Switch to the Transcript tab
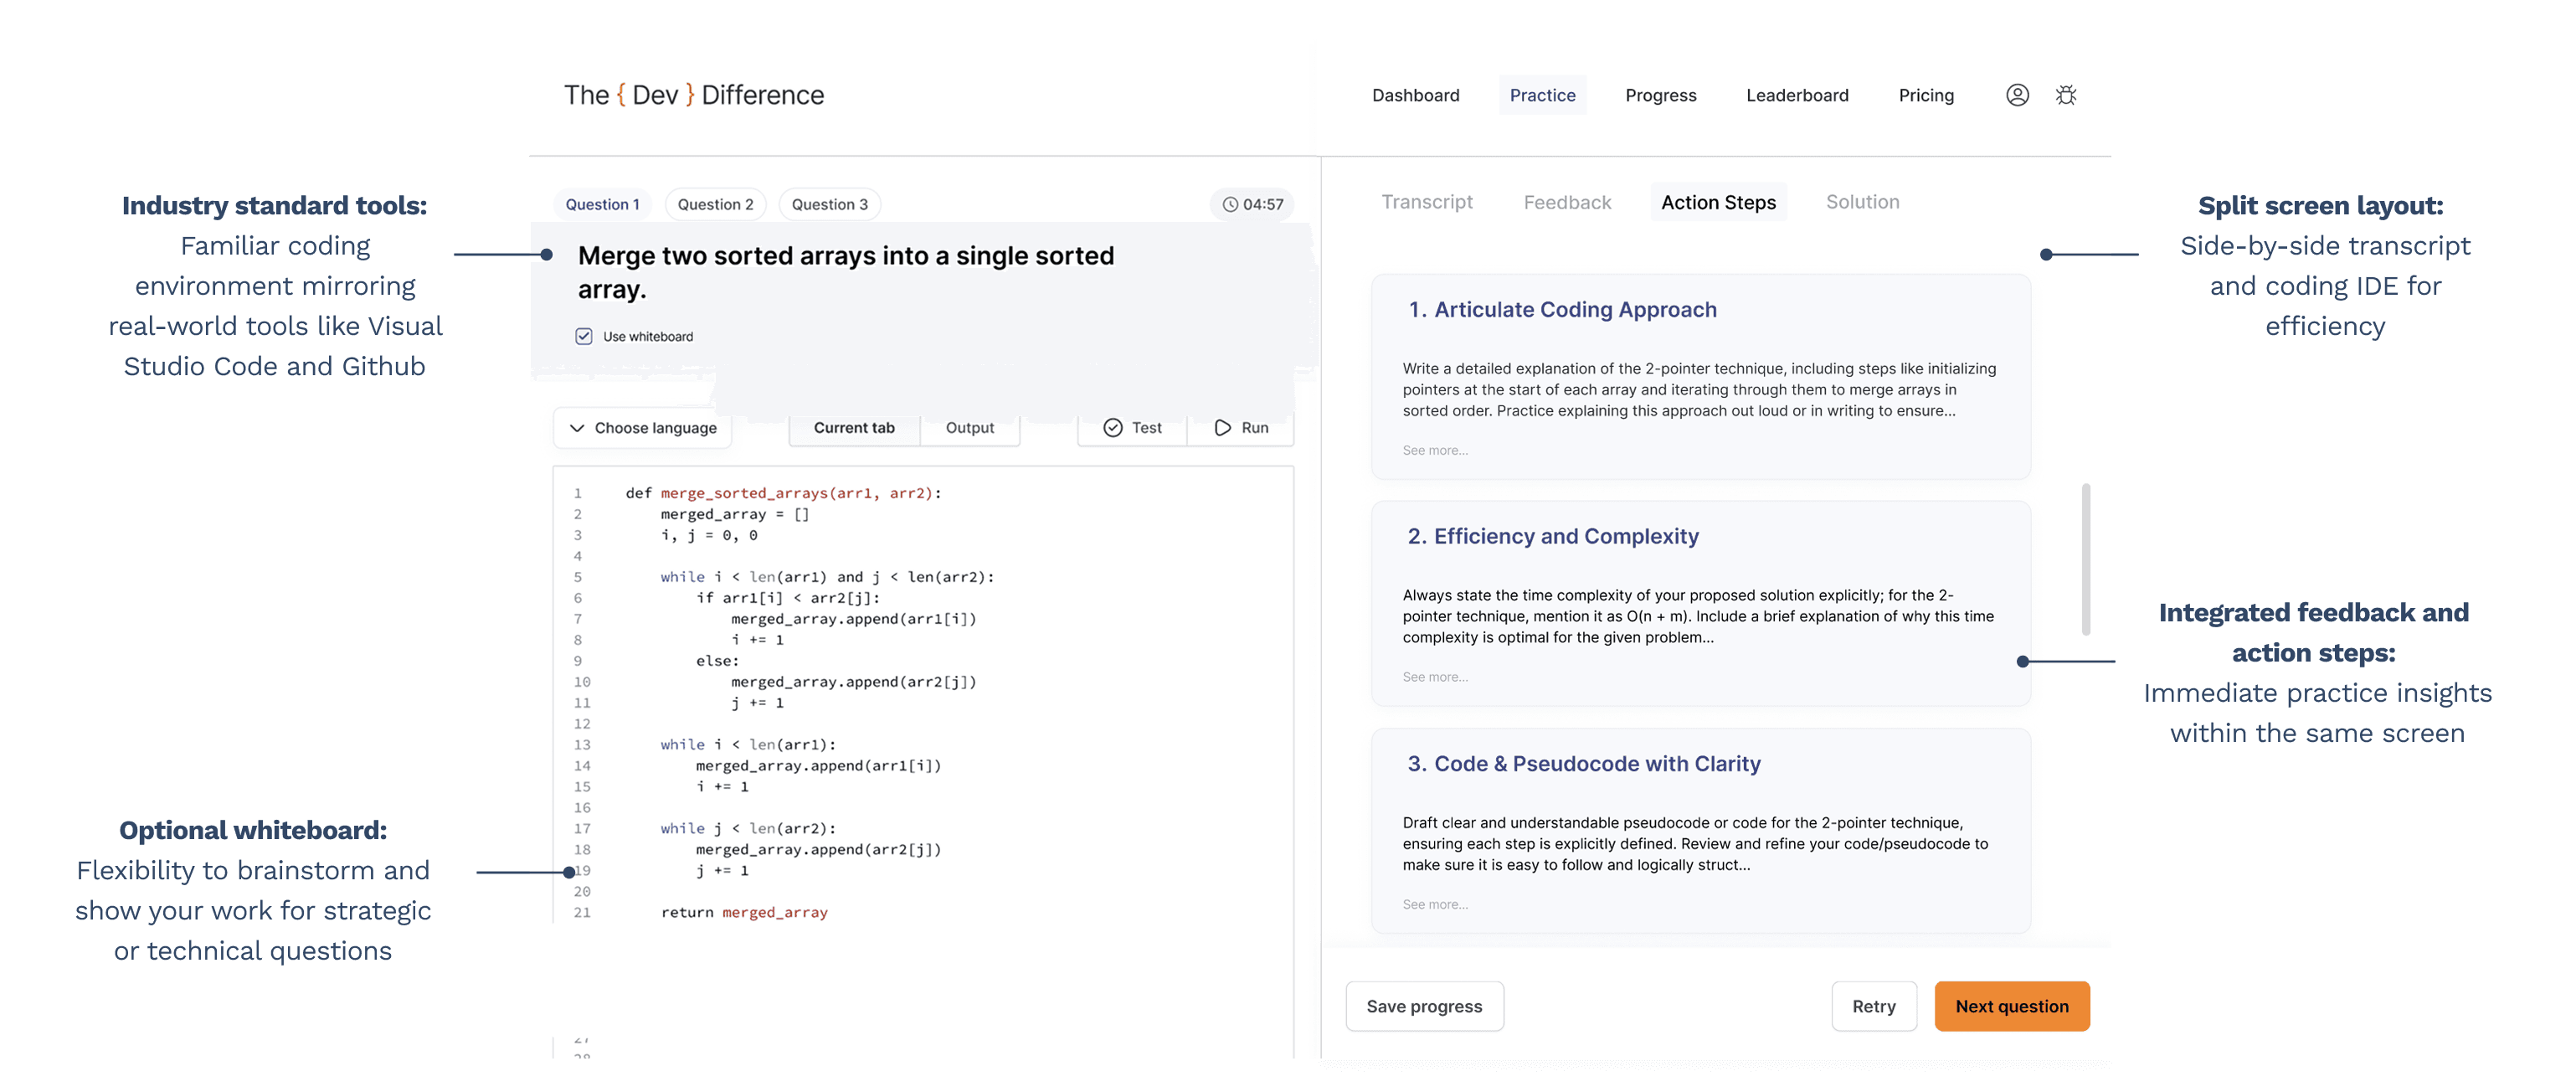This screenshot has width=2576, height=1092. click(1427, 202)
